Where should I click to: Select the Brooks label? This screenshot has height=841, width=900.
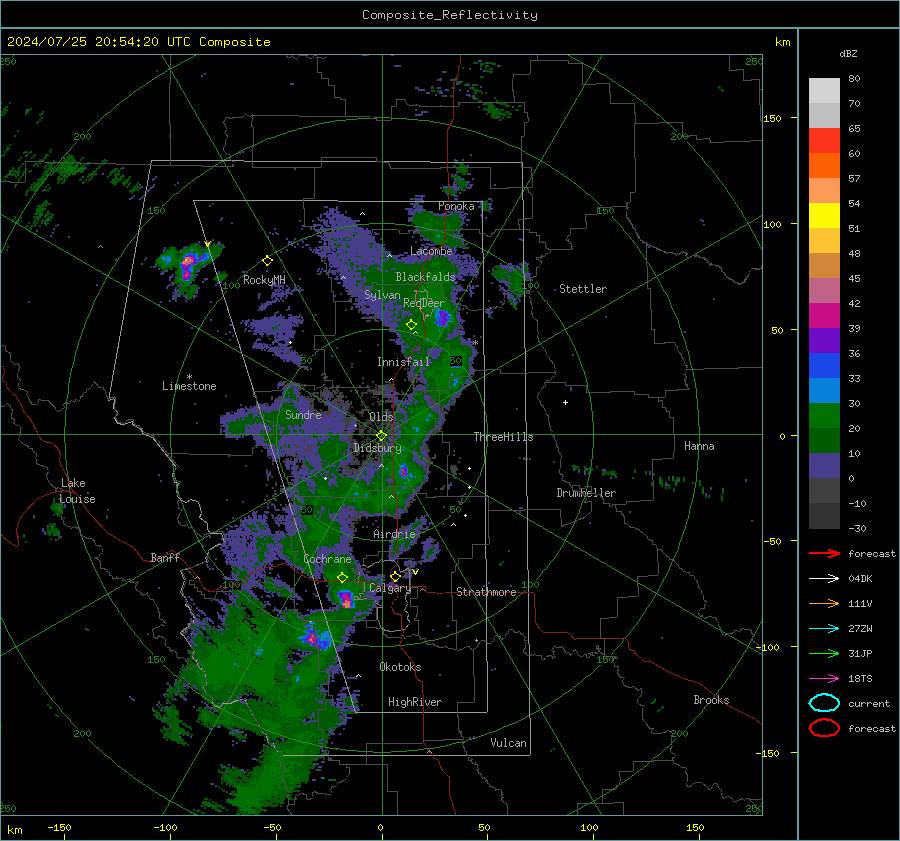tap(711, 700)
